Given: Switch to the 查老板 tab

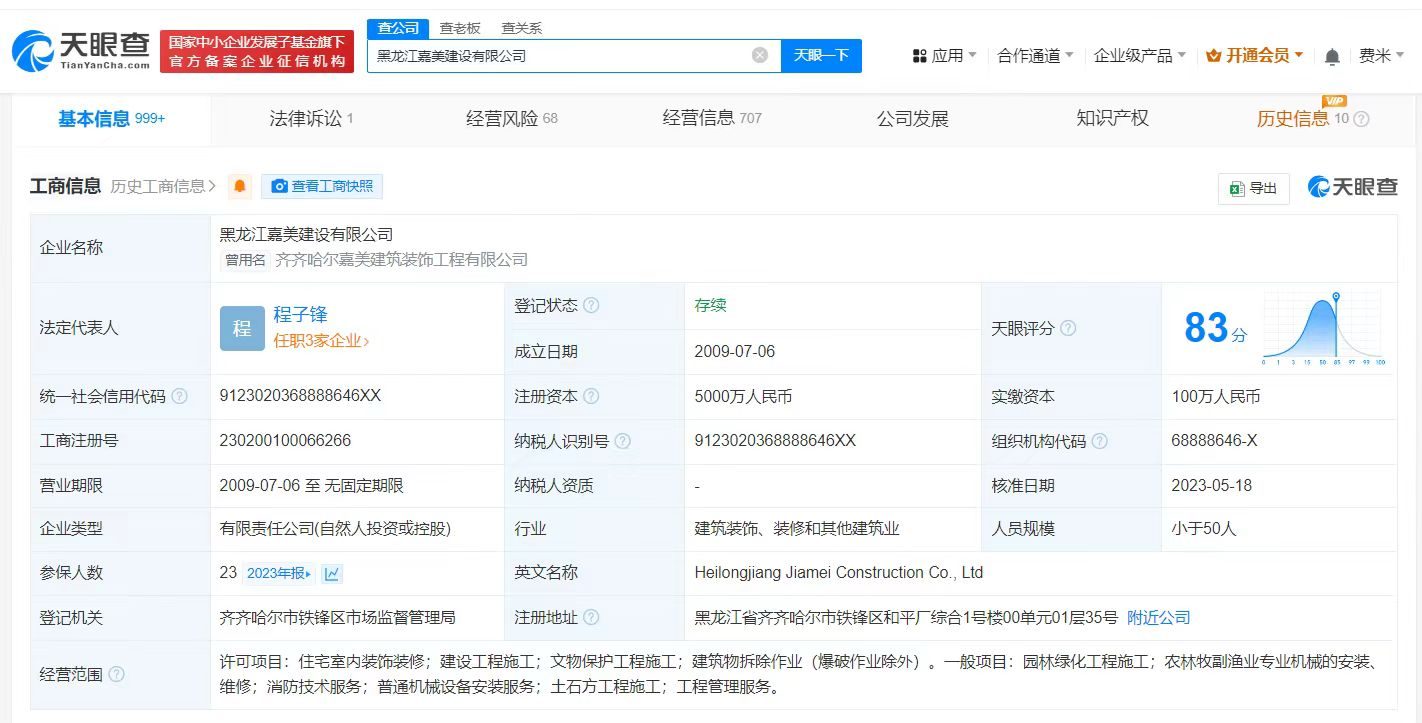Looking at the screenshot, I should tap(458, 28).
